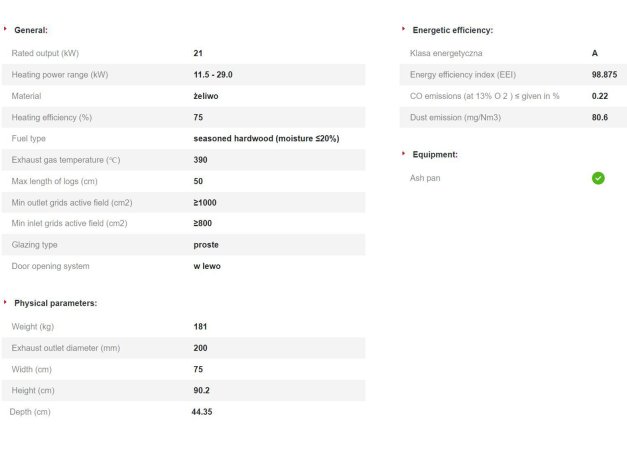Select the Equipment section heading
Screen dimensions: 627x450
click(435, 155)
